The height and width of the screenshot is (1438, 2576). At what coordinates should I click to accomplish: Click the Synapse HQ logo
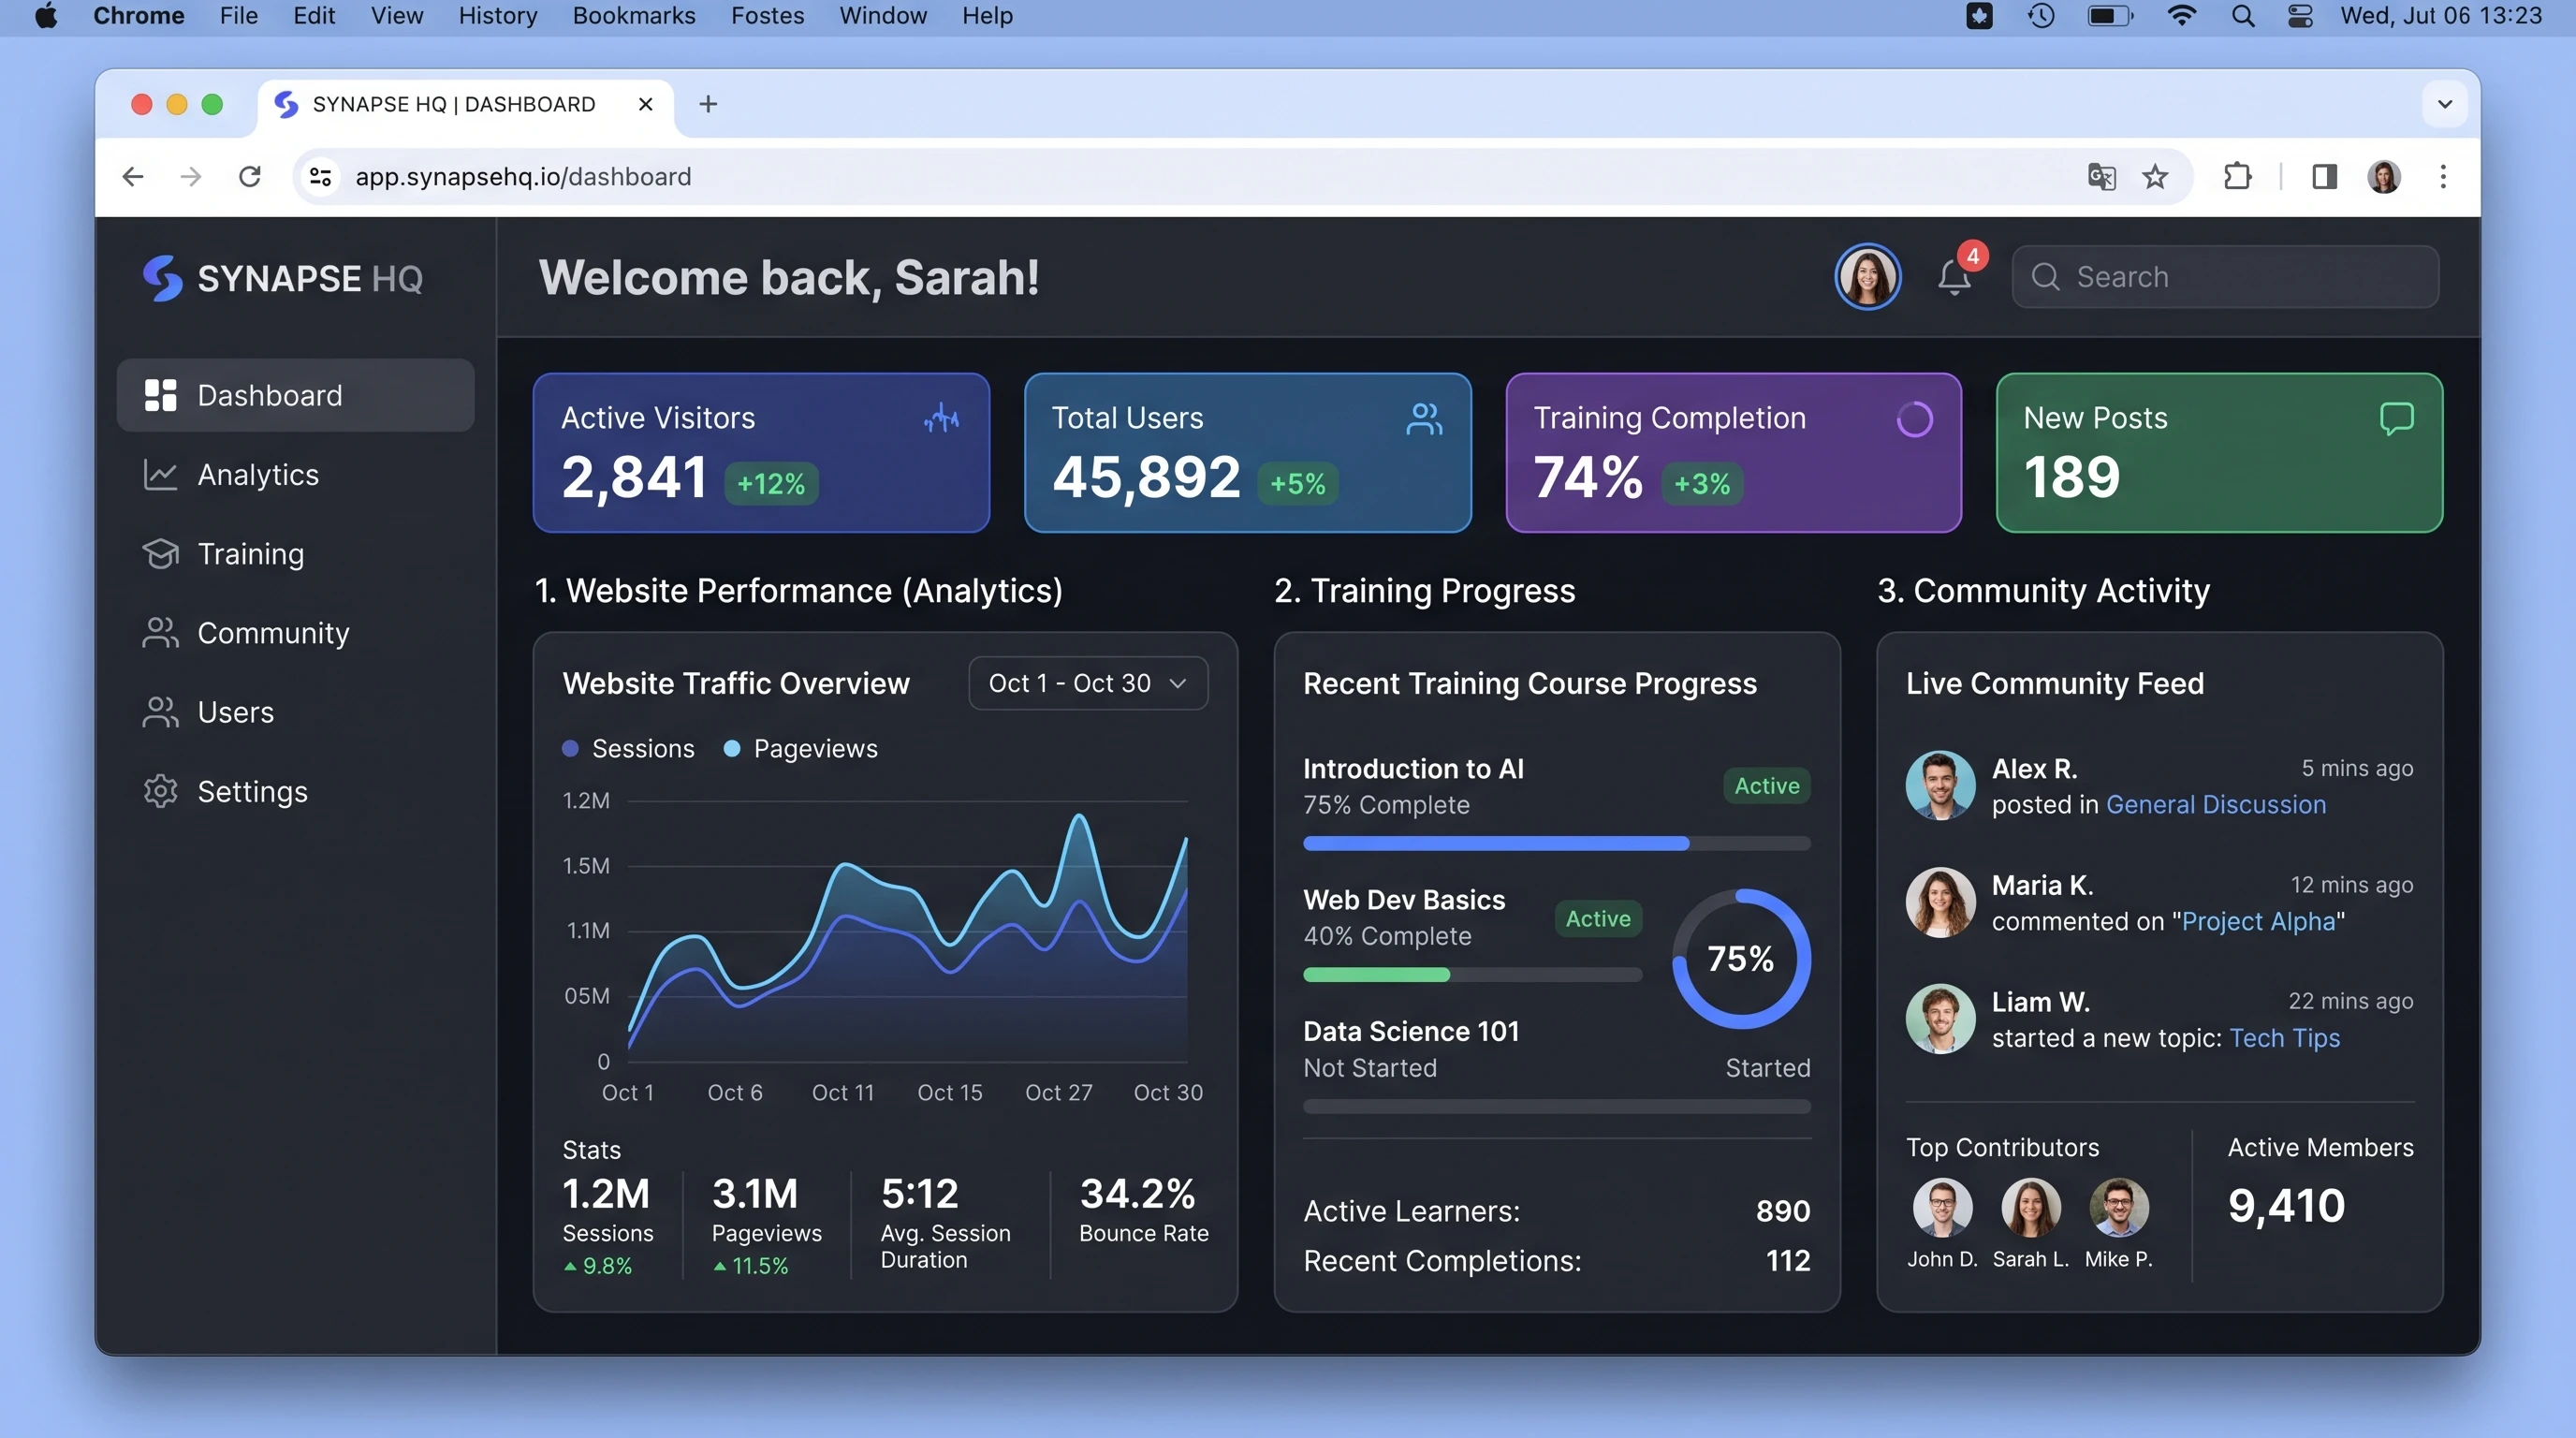[x=283, y=278]
